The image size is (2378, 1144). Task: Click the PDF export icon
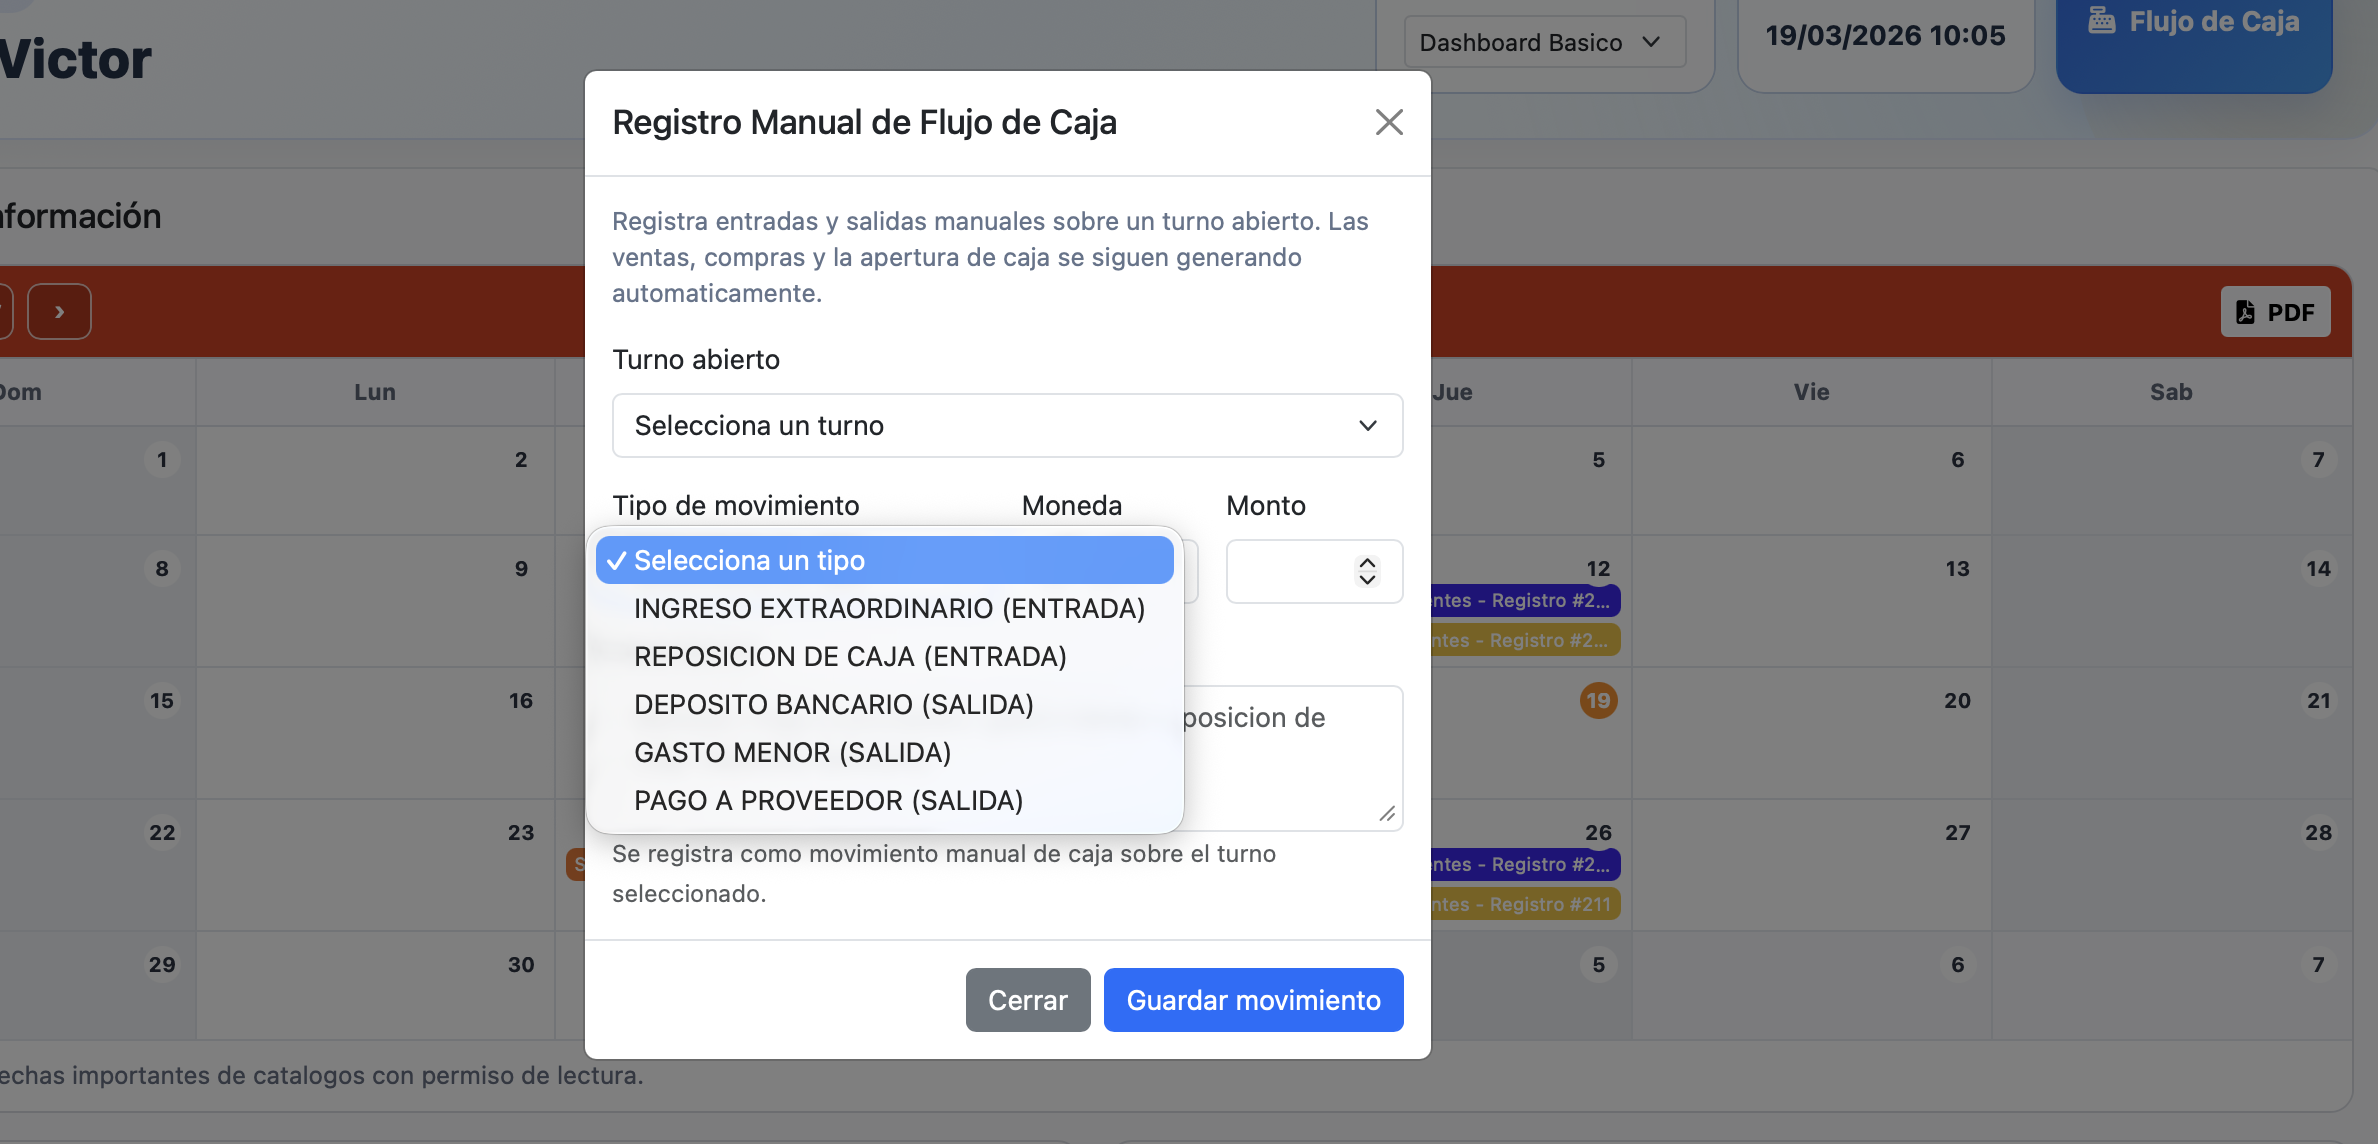coord(2246,311)
